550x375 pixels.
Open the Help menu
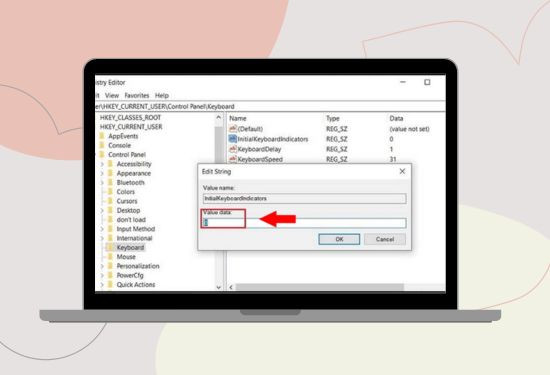tap(162, 95)
